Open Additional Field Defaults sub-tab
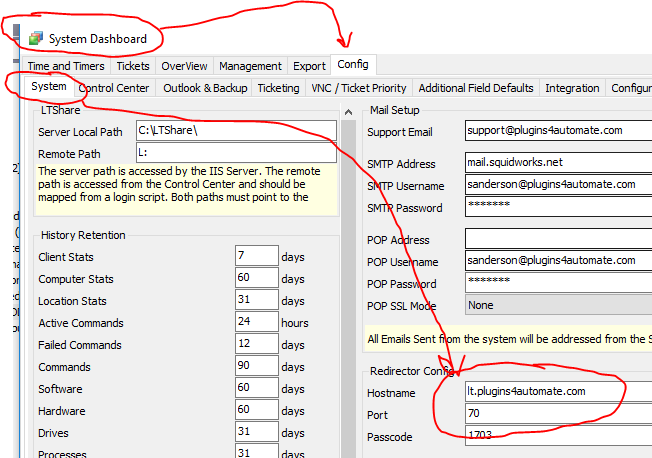The height and width of the screenshot is (458, 652). tap(476, 88)
